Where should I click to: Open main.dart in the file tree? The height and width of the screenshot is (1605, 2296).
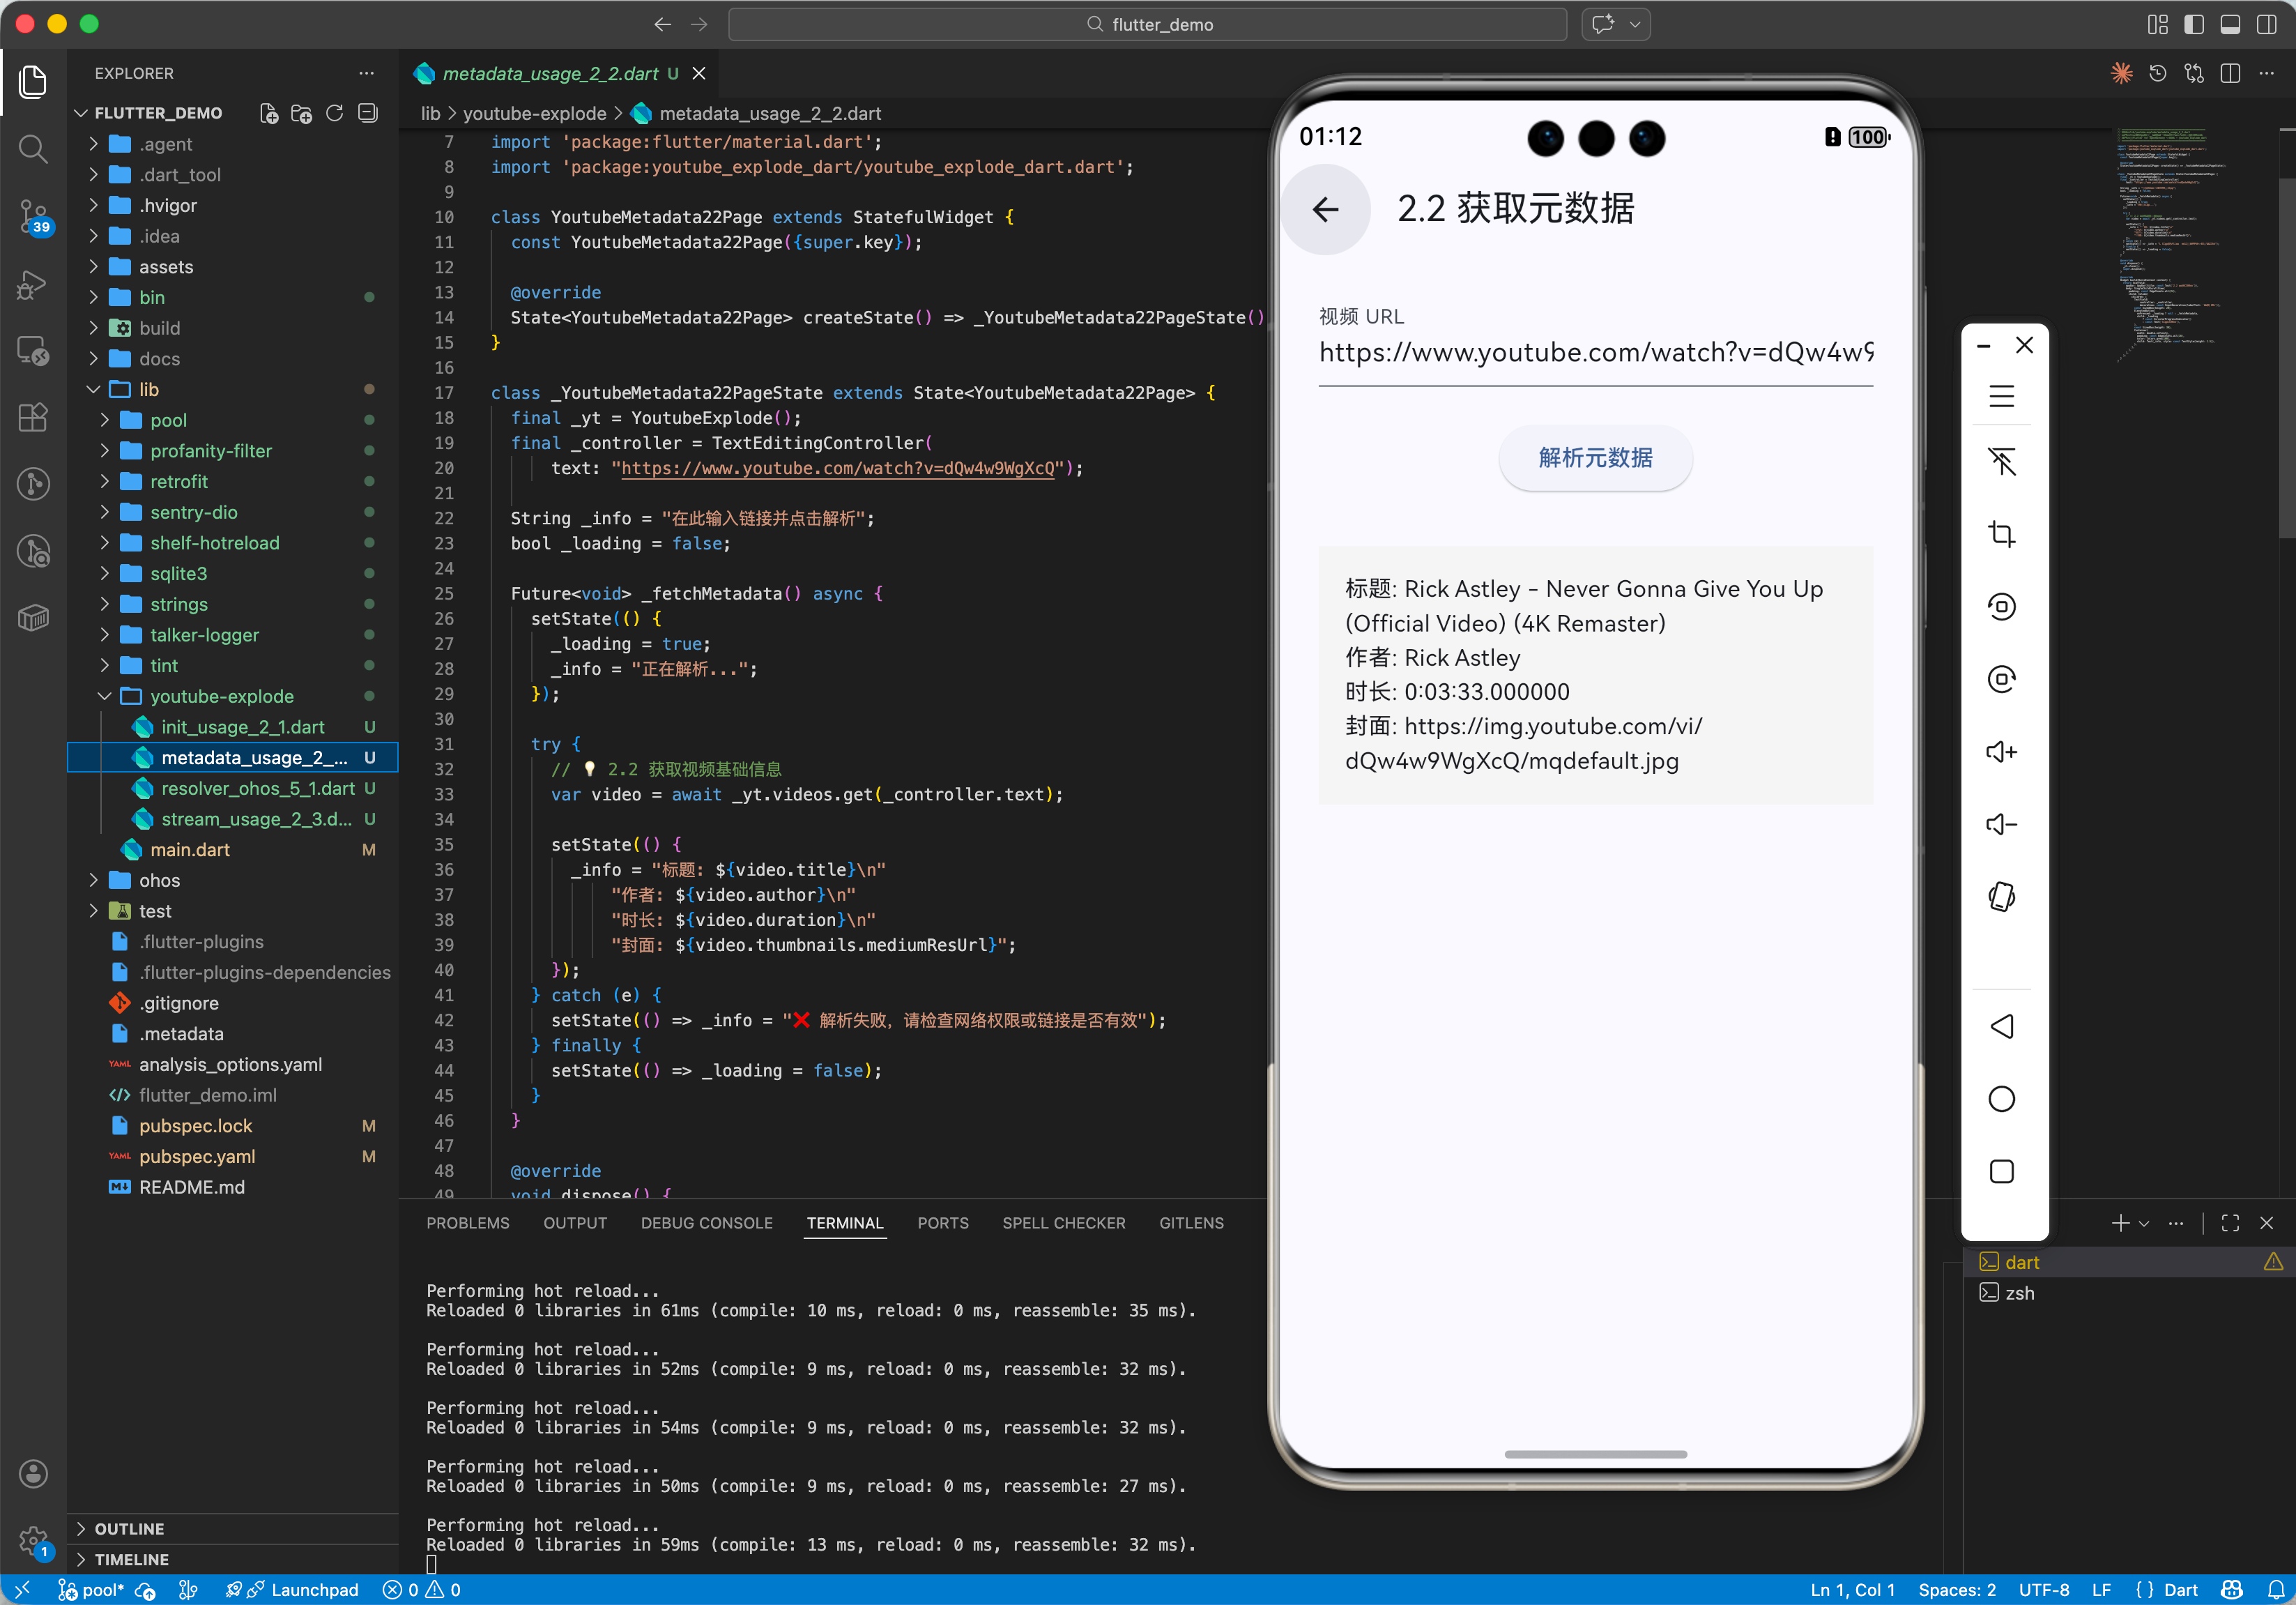click(190, 849)
